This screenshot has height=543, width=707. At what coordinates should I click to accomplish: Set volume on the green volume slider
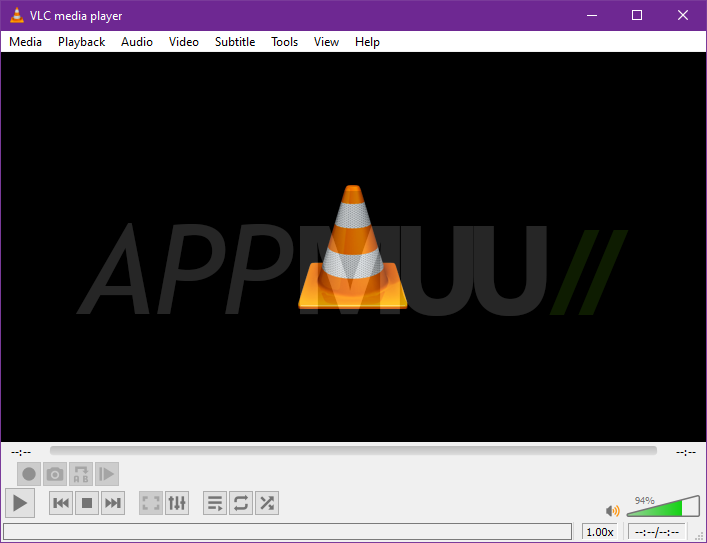[x=663, y=506]
